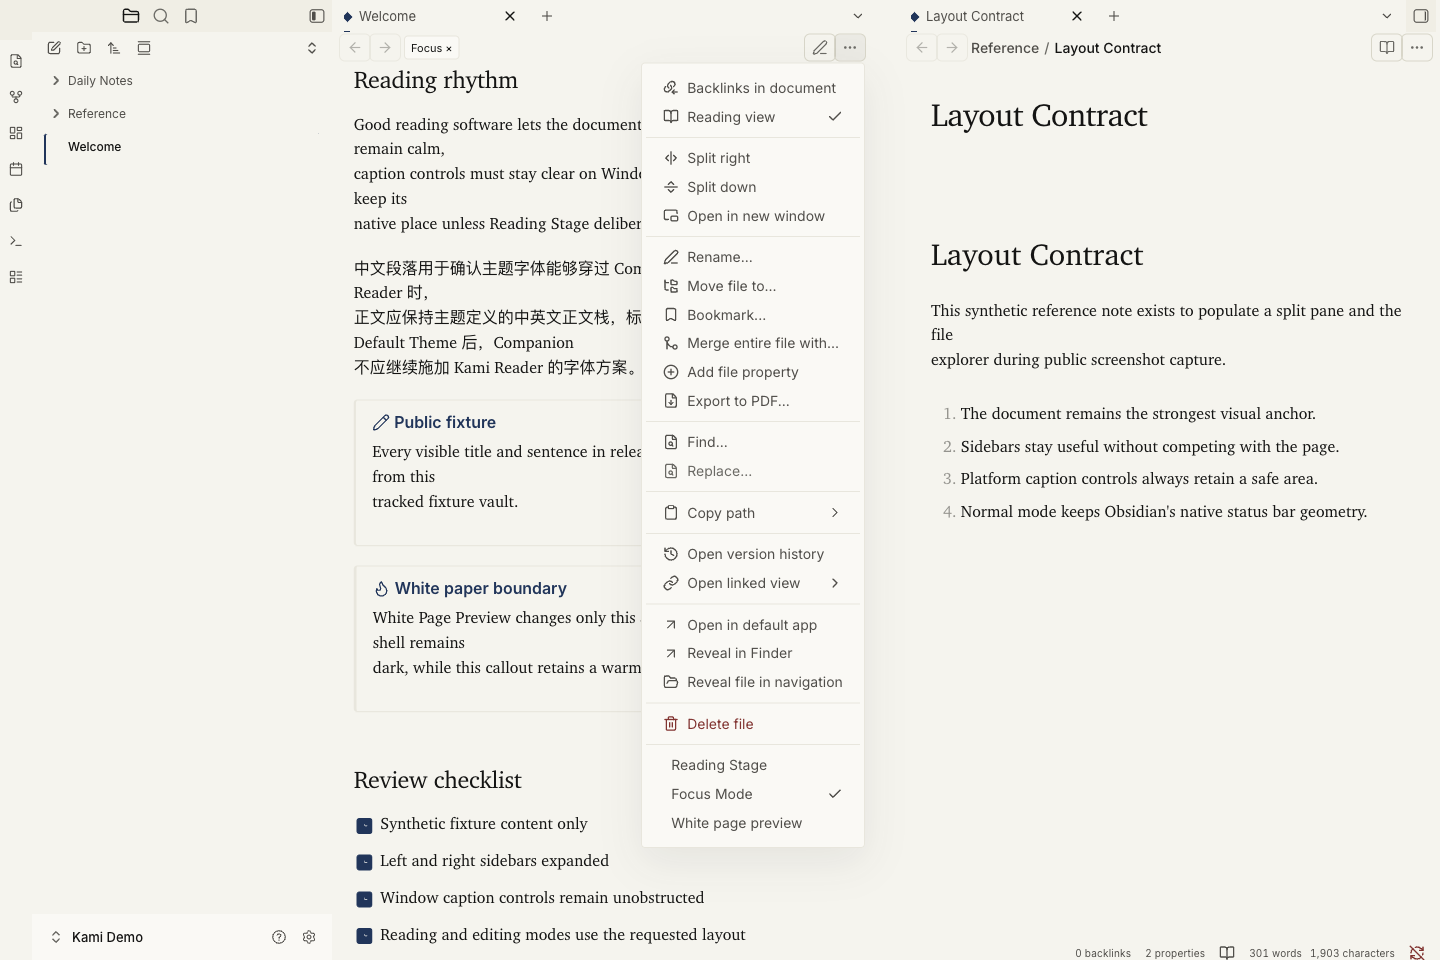Navigate back in the Welcome pane
The image size is (1440, 960).
coord(355,48)
